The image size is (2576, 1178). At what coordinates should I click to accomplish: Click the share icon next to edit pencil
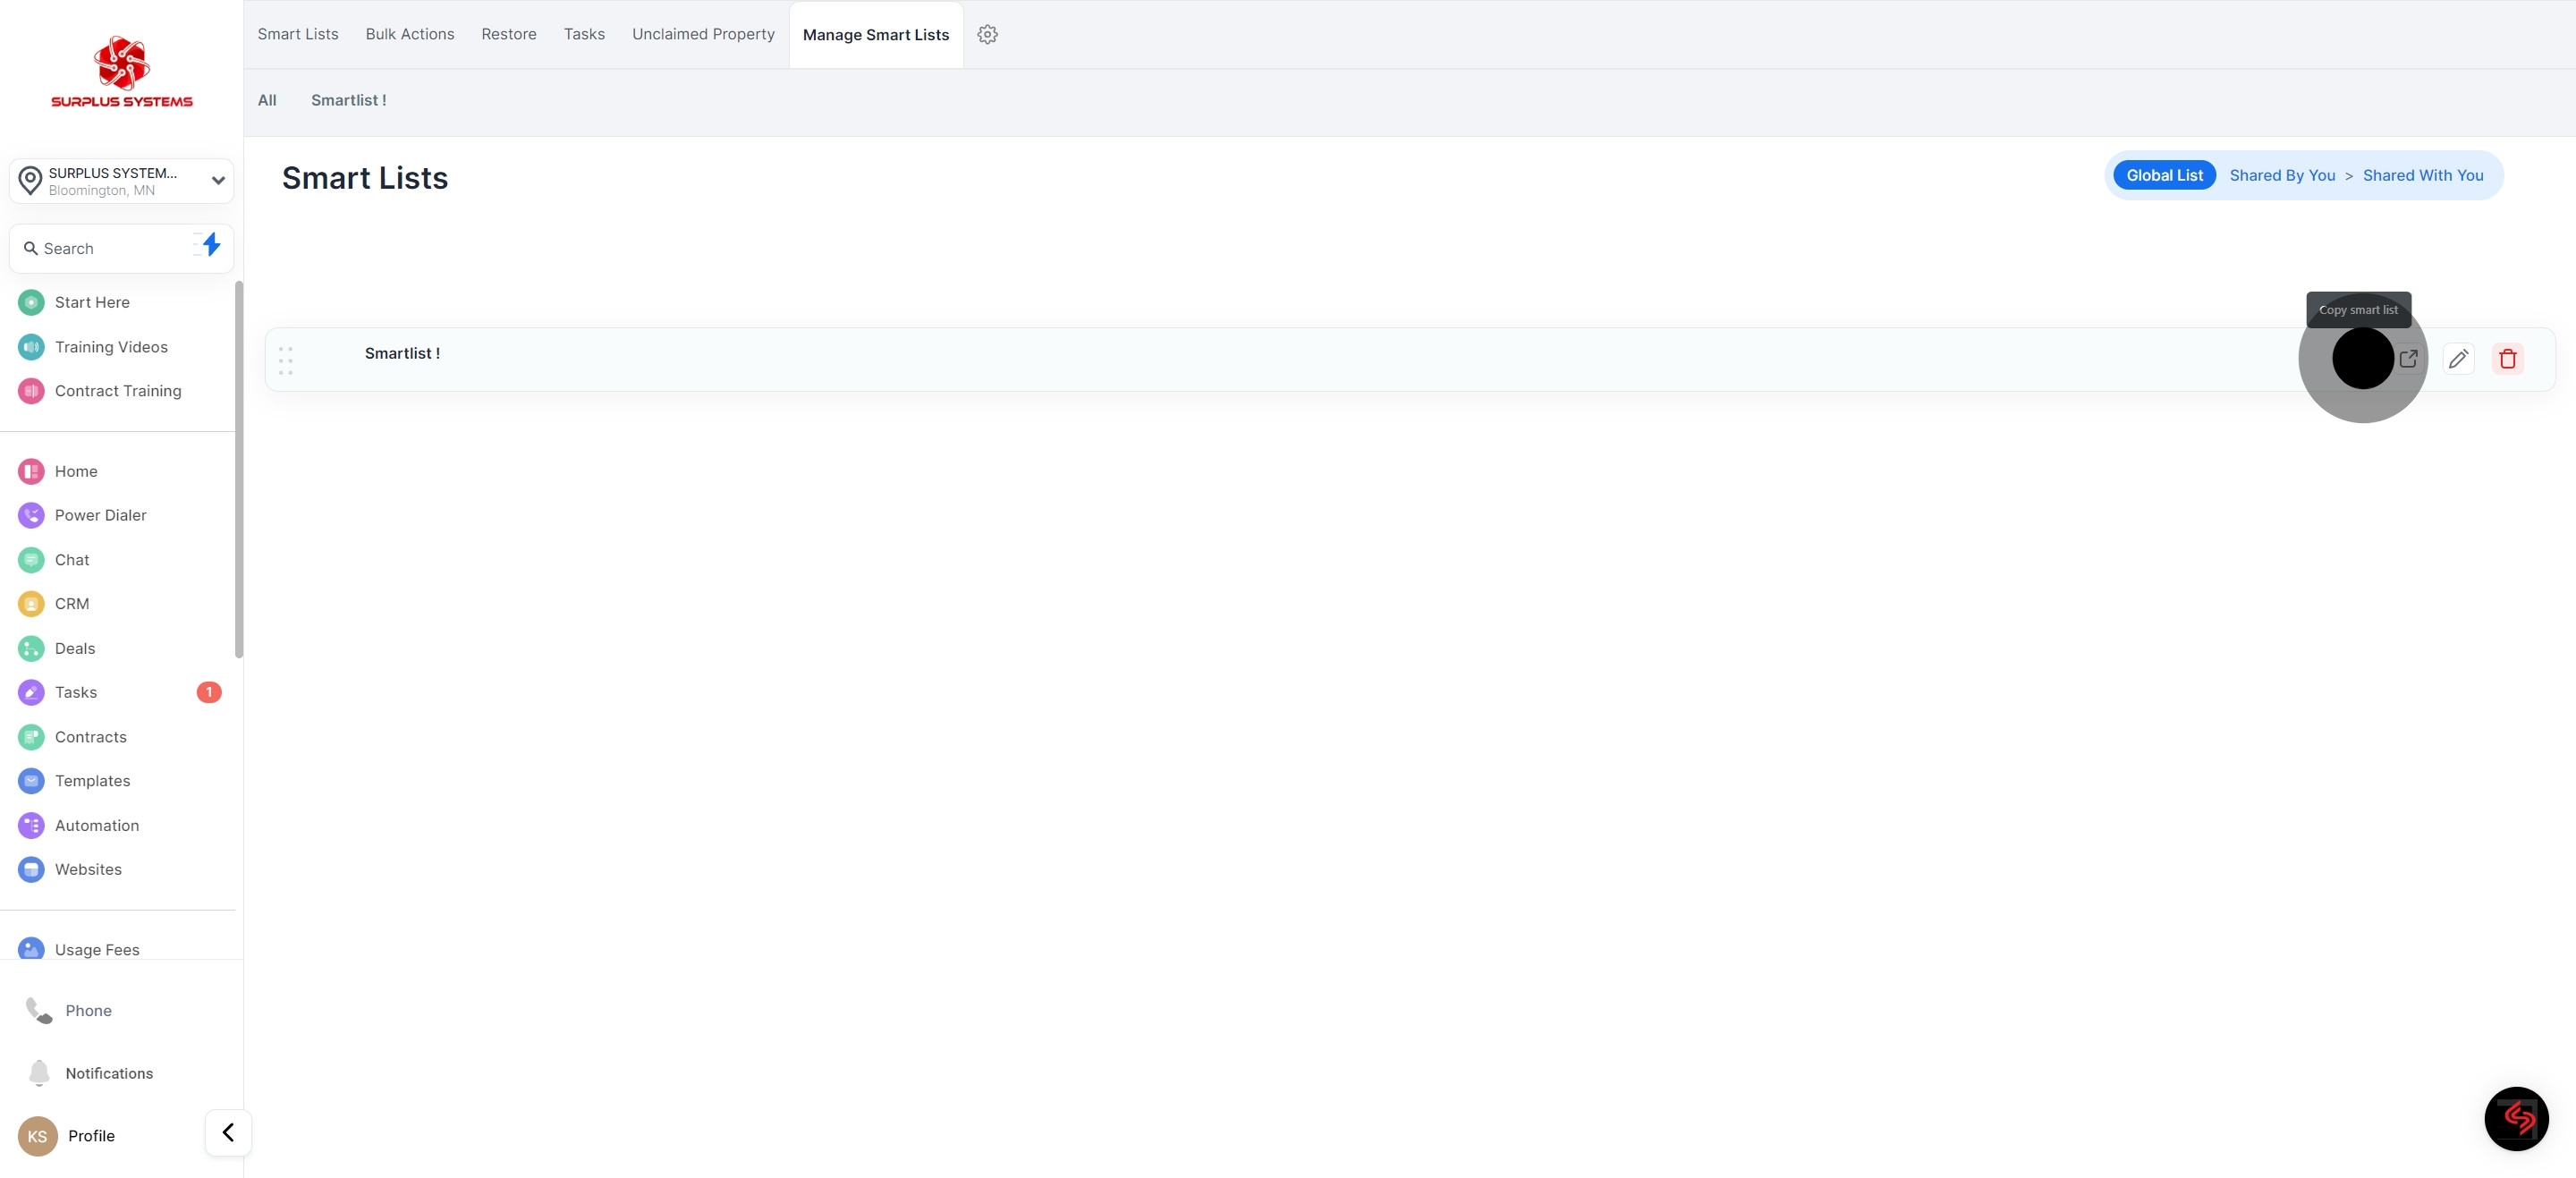[2408, 358]
